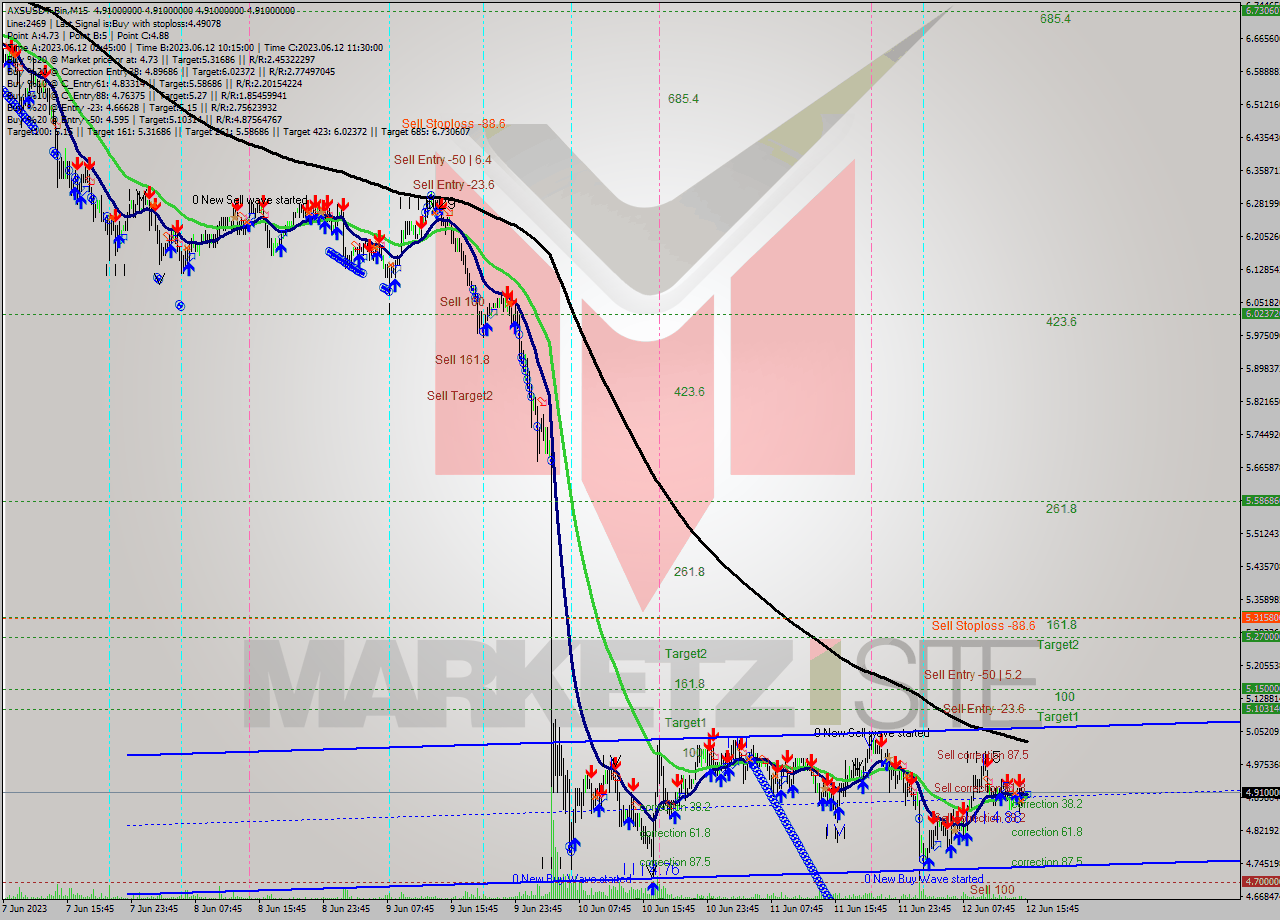Click the 'Sell Entry -50 | 5.2' label
1280x920 pixels.
pos(973,675)
